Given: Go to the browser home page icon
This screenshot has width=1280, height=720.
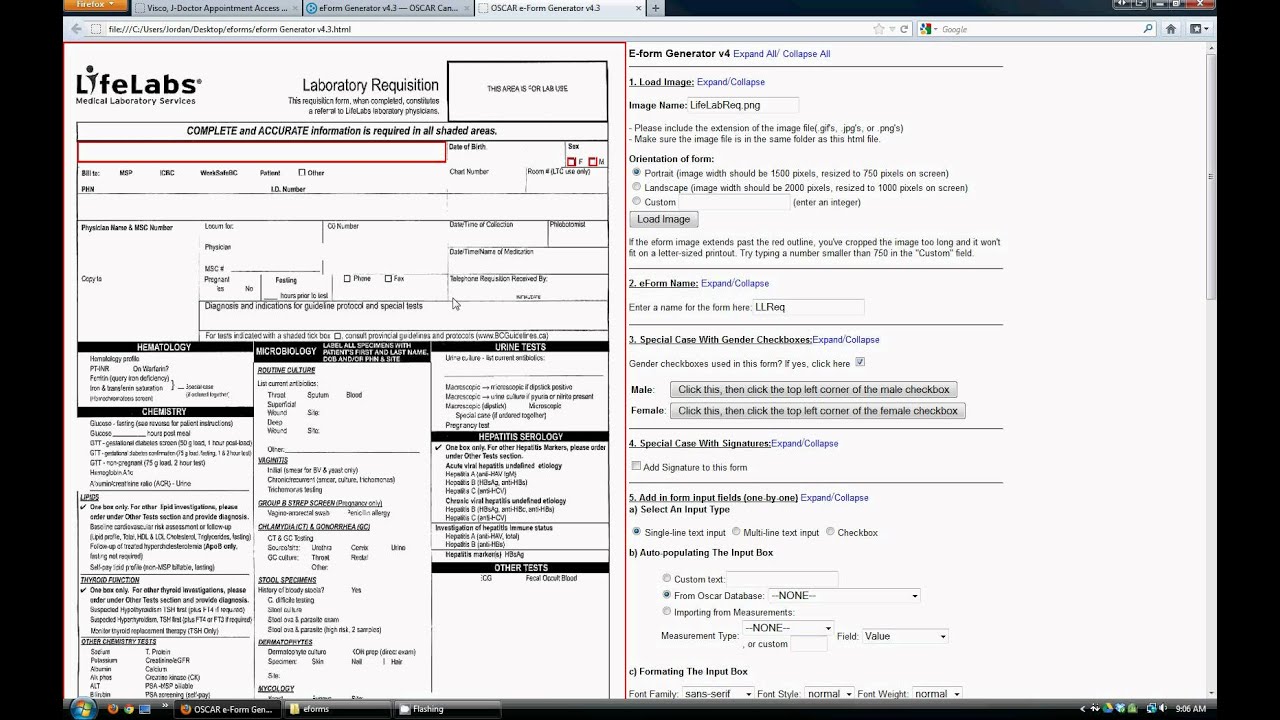Looking at the screenshot, I should pyautogui.click(x=1171, y=29).
